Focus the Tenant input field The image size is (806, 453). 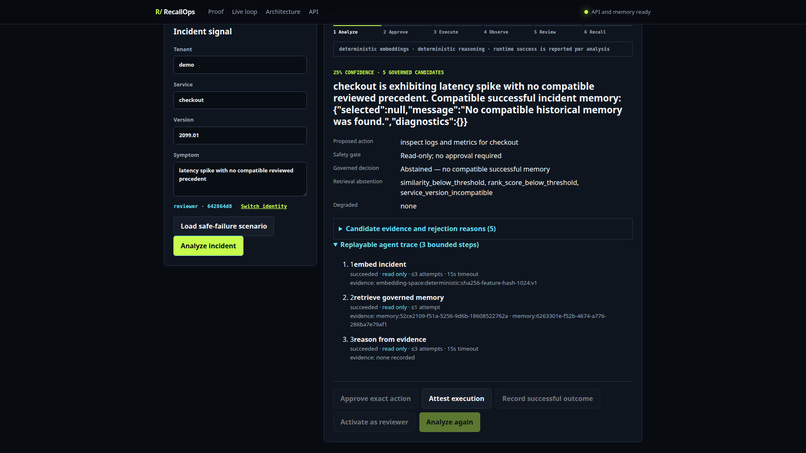coord(240,65)
